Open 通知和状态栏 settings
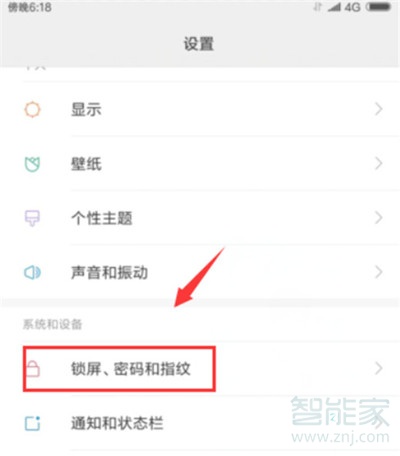This screenshot has height=456, width=400. click(x=200, y=423)
